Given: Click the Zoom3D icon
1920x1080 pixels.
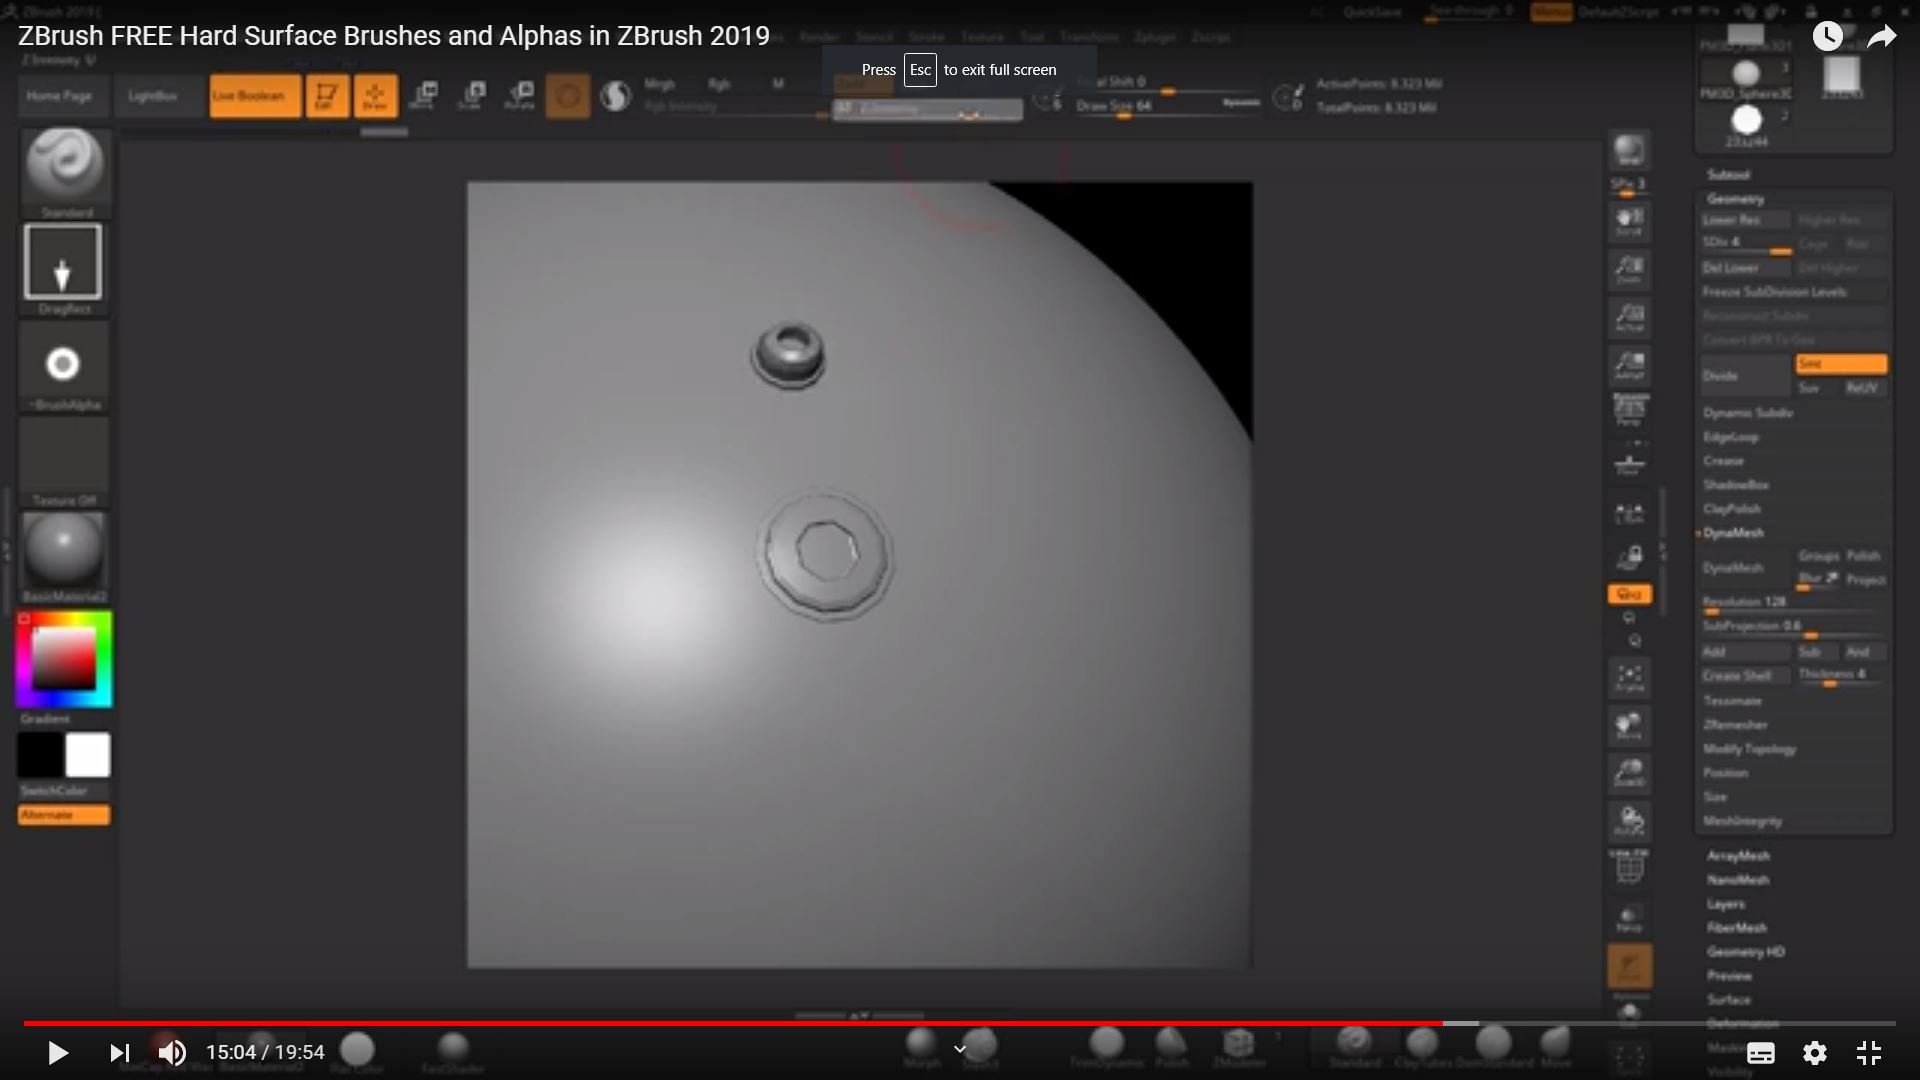Looking at the screenshot, I should pos(1629,774).
